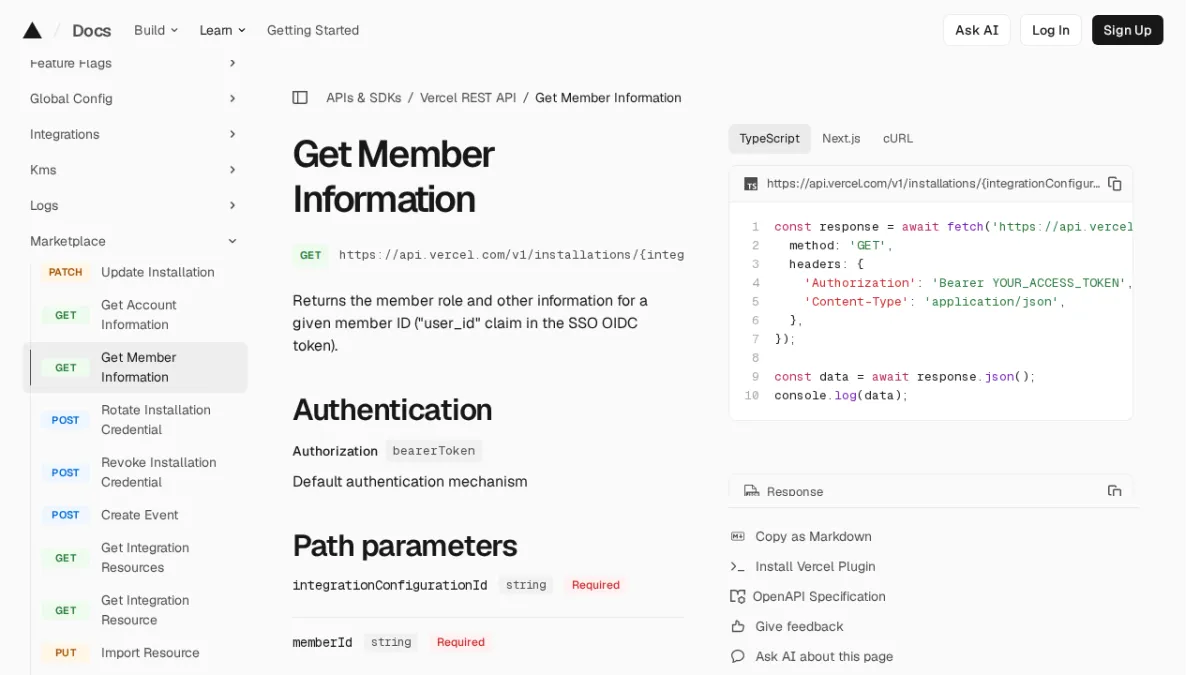
Task: Open Import Resource sidebar page
Action: 150,653
